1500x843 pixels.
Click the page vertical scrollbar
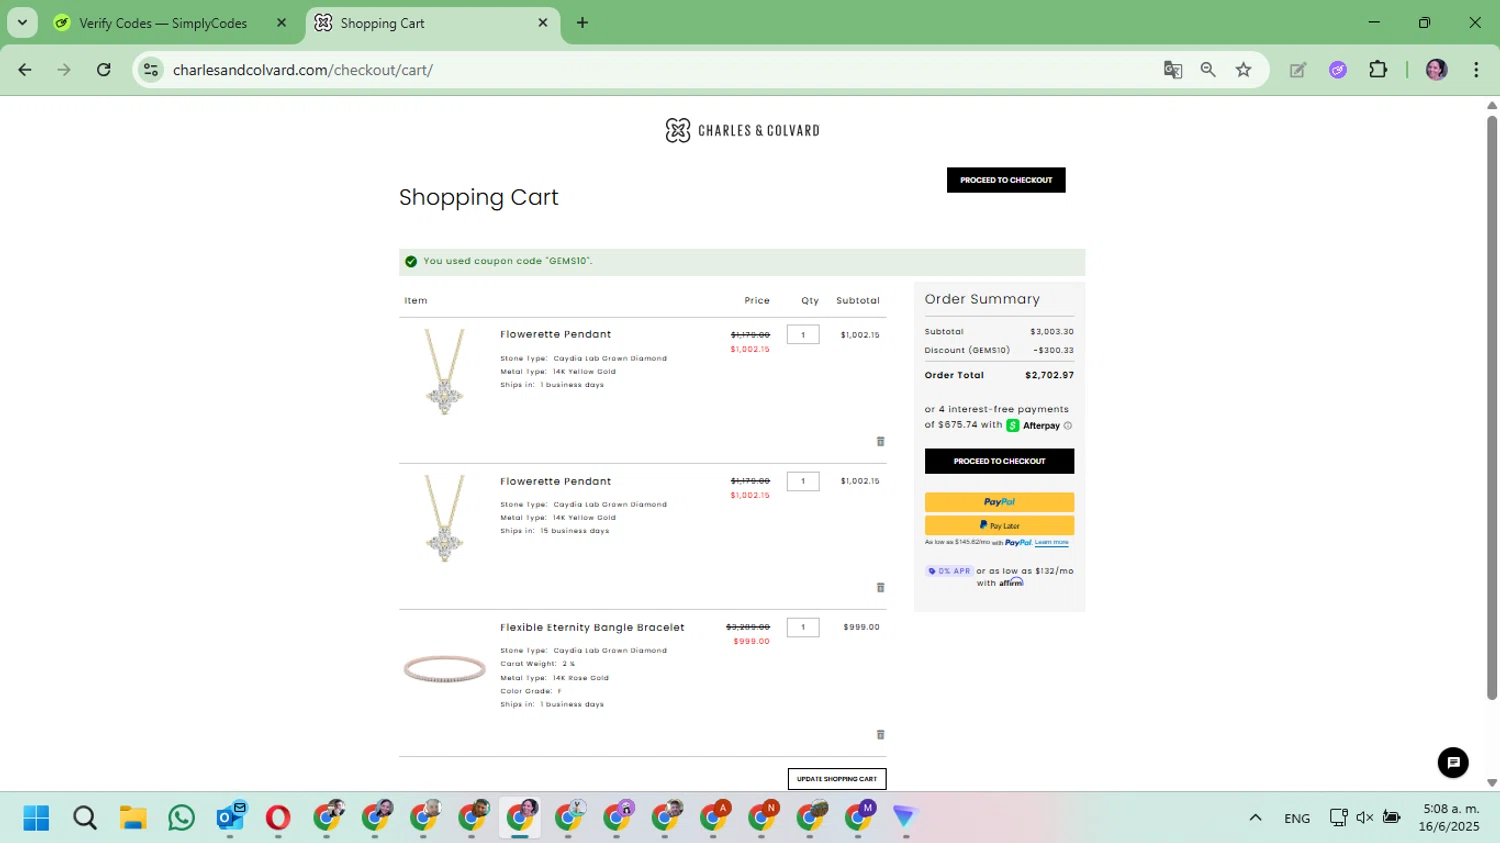click(x=1492, y=408)
